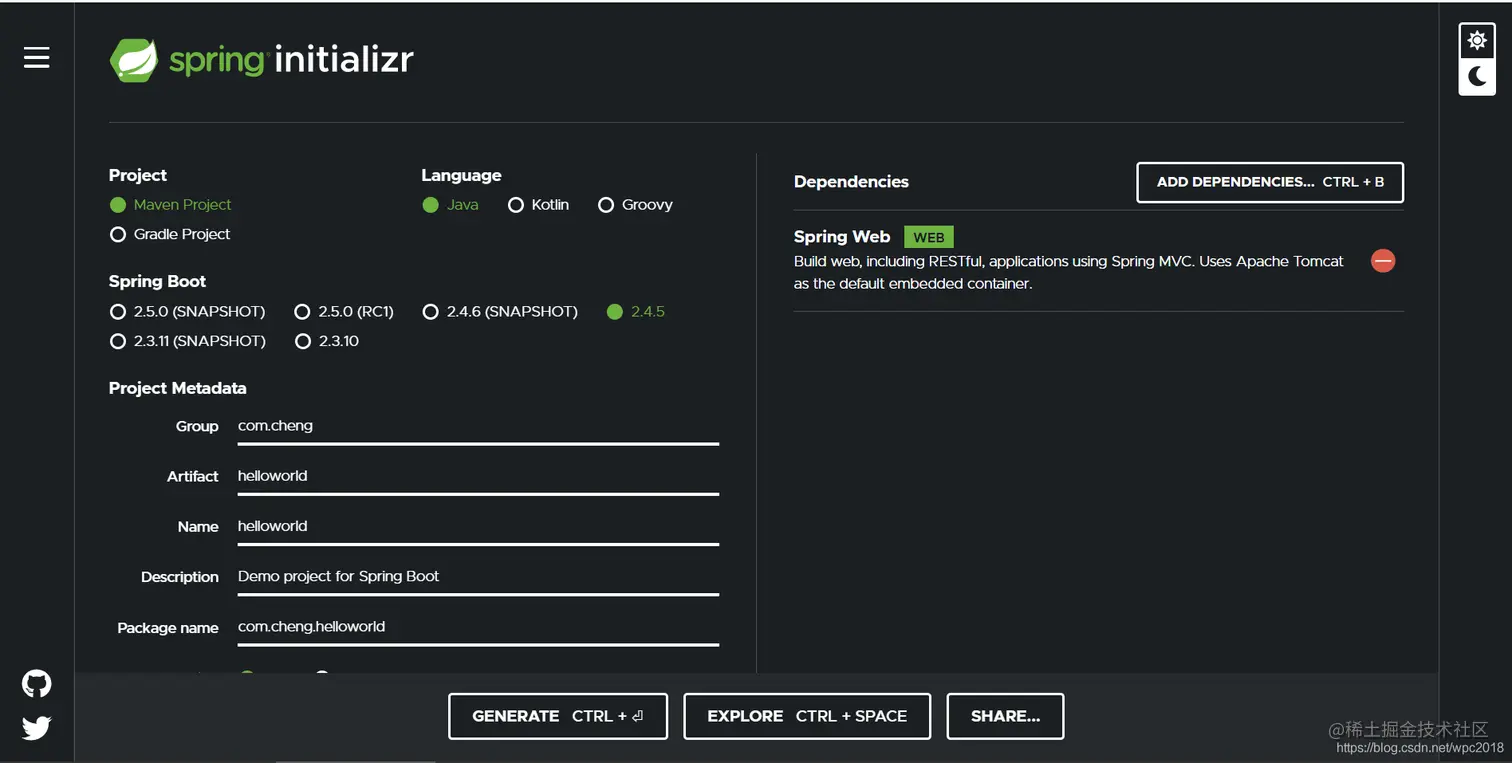Click the GENERATE button
The image size is (1512, 763).
[558, 716]
